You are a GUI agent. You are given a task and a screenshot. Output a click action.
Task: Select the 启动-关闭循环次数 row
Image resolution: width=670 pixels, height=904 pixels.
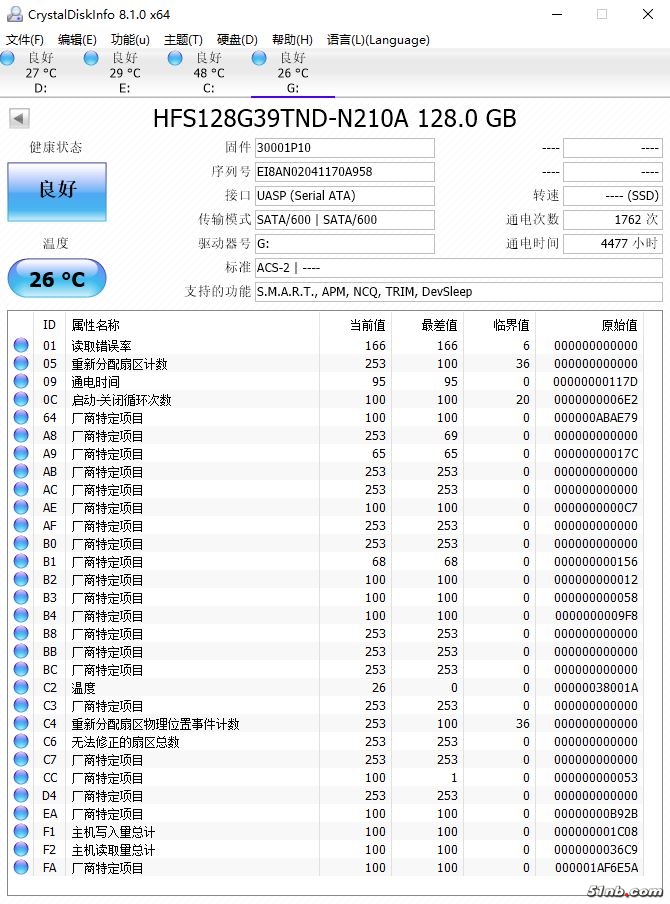click(326, 400)
